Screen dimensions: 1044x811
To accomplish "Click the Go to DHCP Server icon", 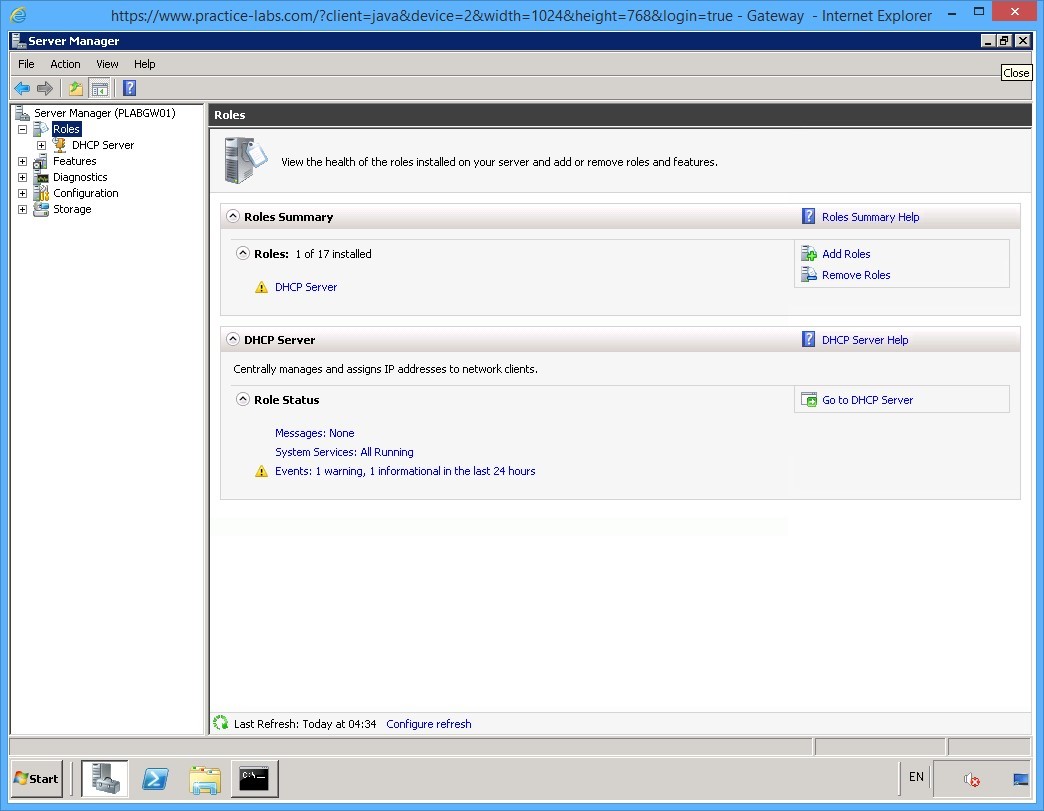I will tap(809, 400).
